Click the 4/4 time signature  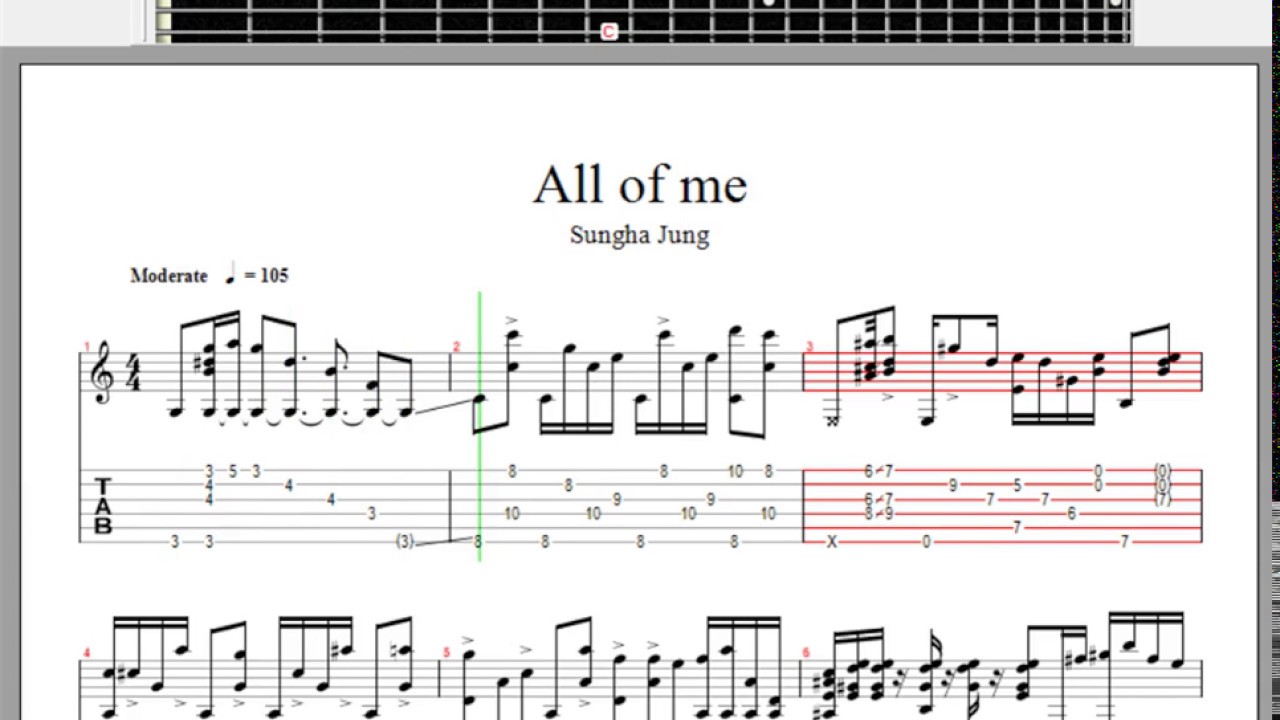[x=133, y=371]
